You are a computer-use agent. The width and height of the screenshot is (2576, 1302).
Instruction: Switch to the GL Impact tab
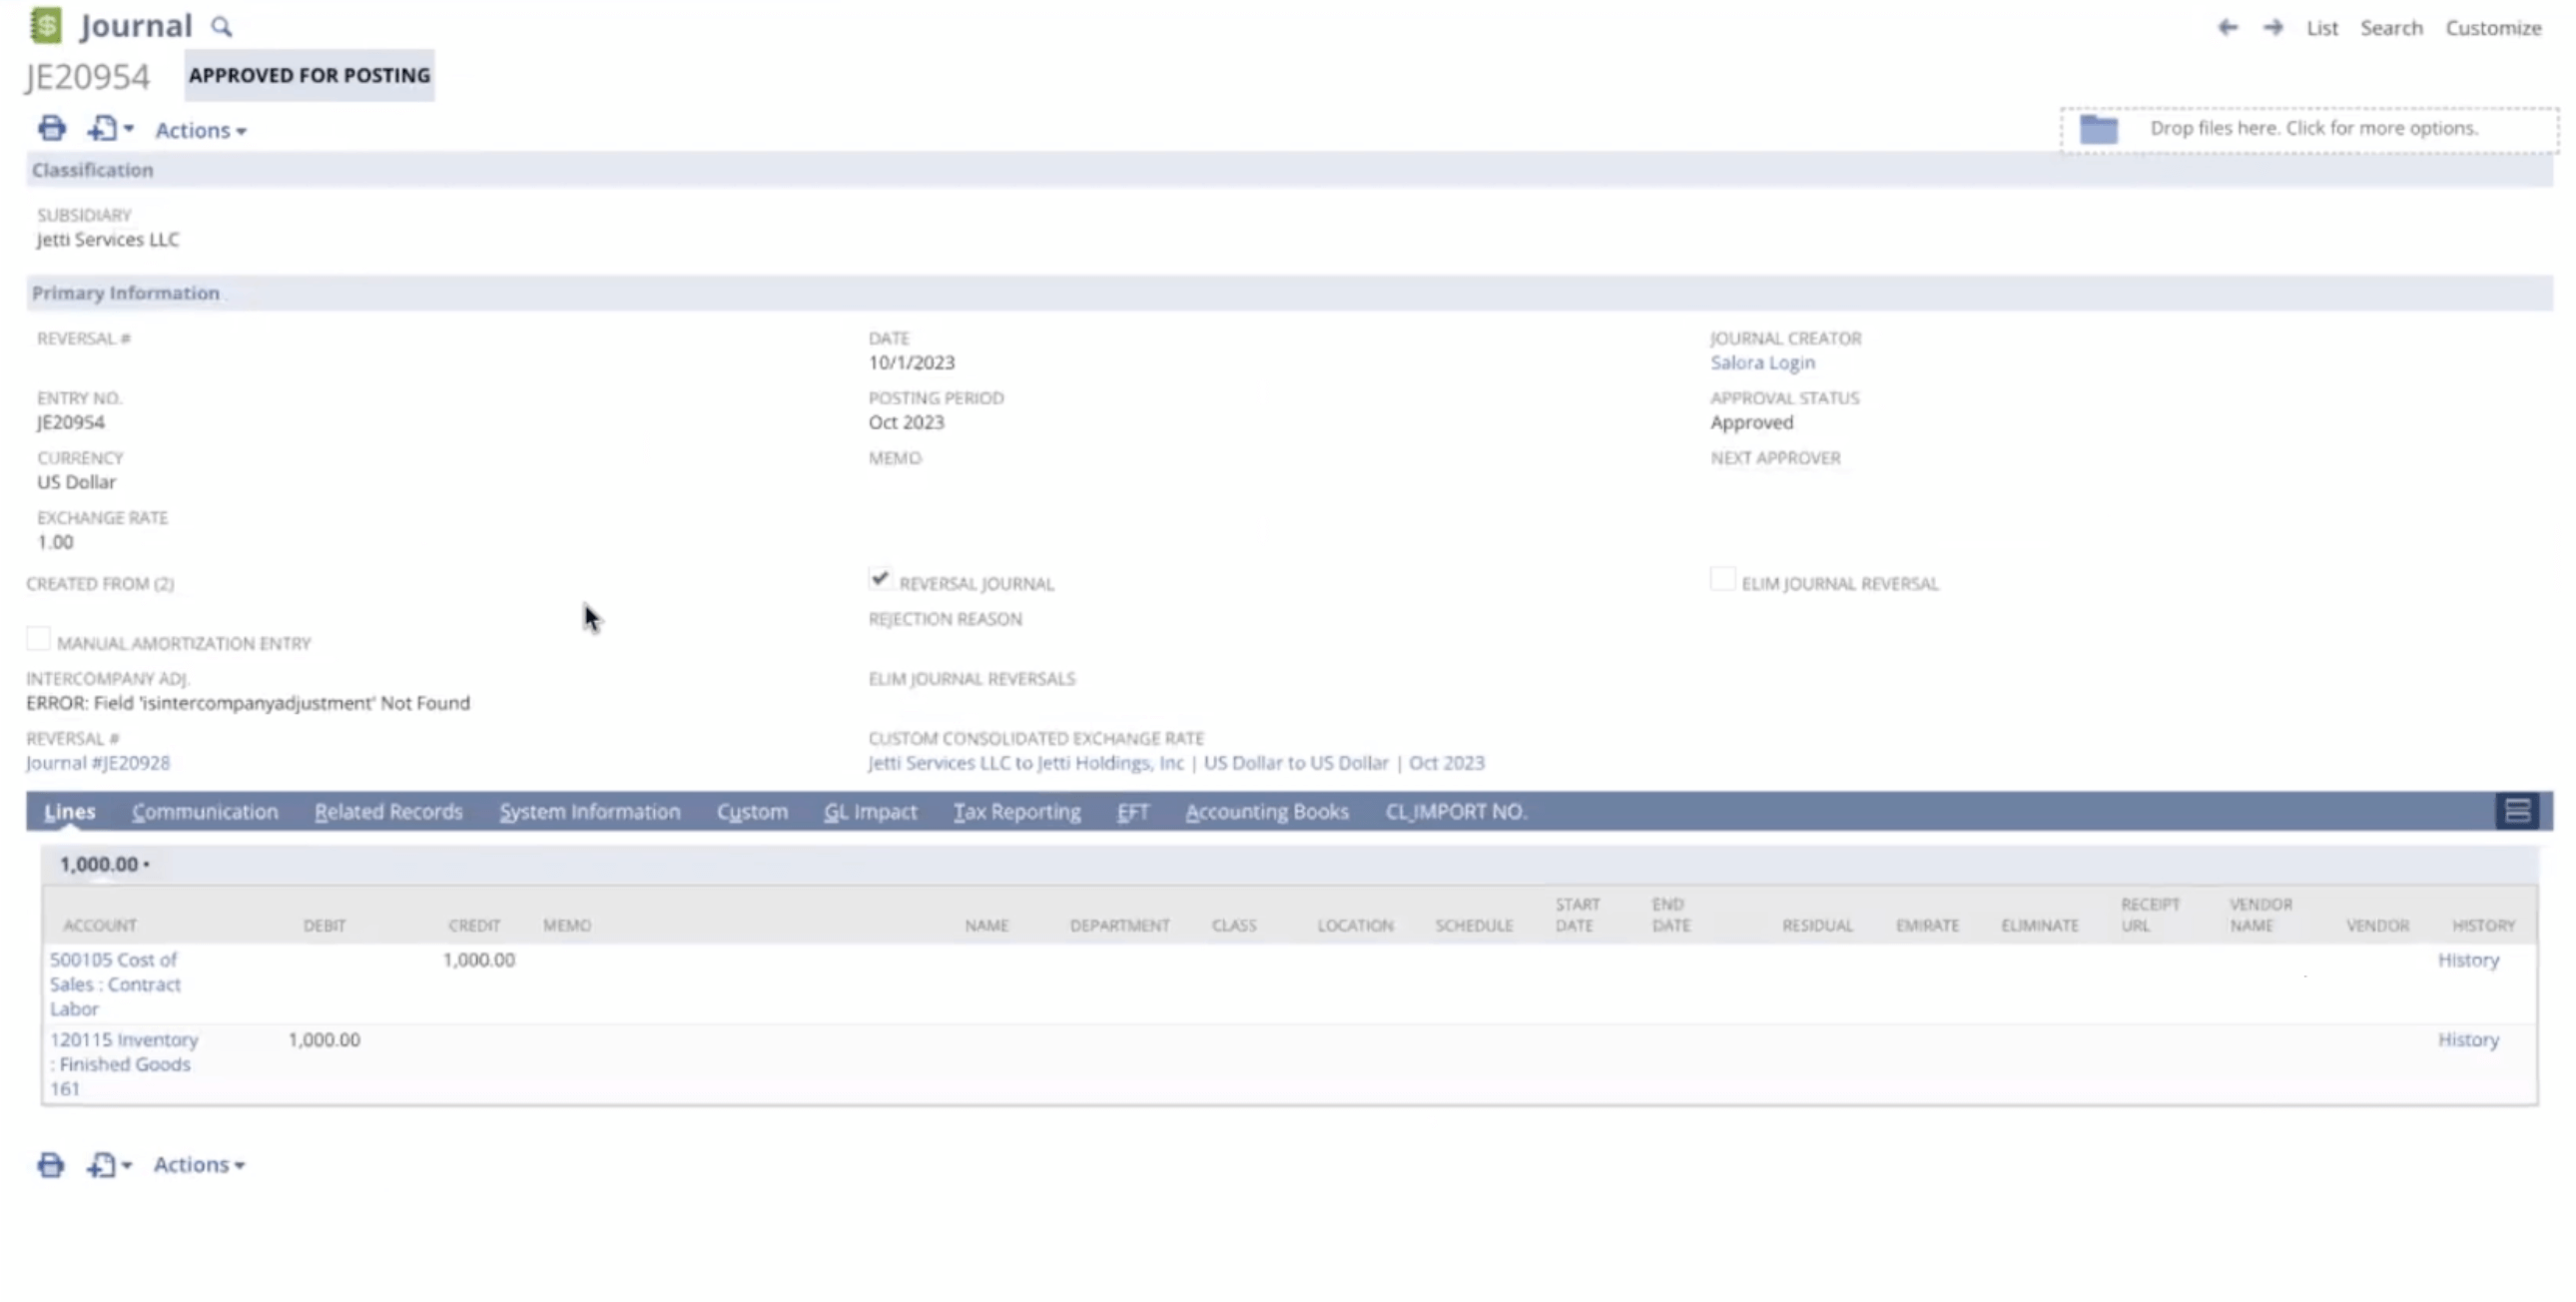[870, 812]
